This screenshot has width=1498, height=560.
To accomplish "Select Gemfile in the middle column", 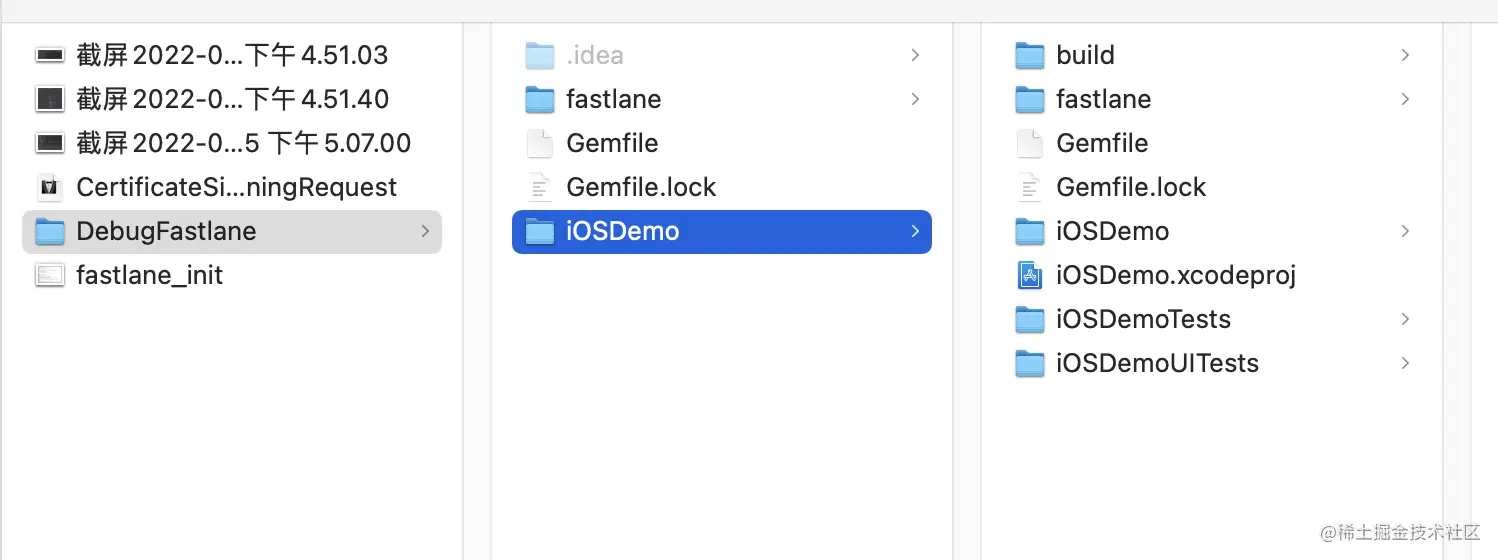I will point(612,143).
